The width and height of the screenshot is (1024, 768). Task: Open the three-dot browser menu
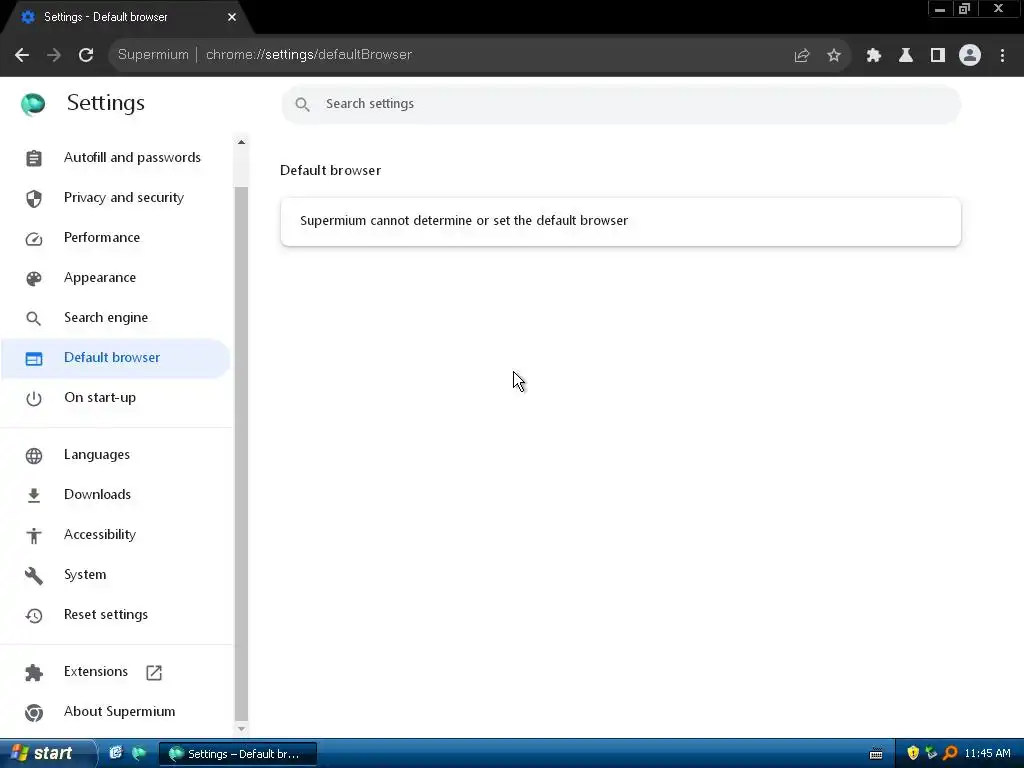tap(1002, 55)
